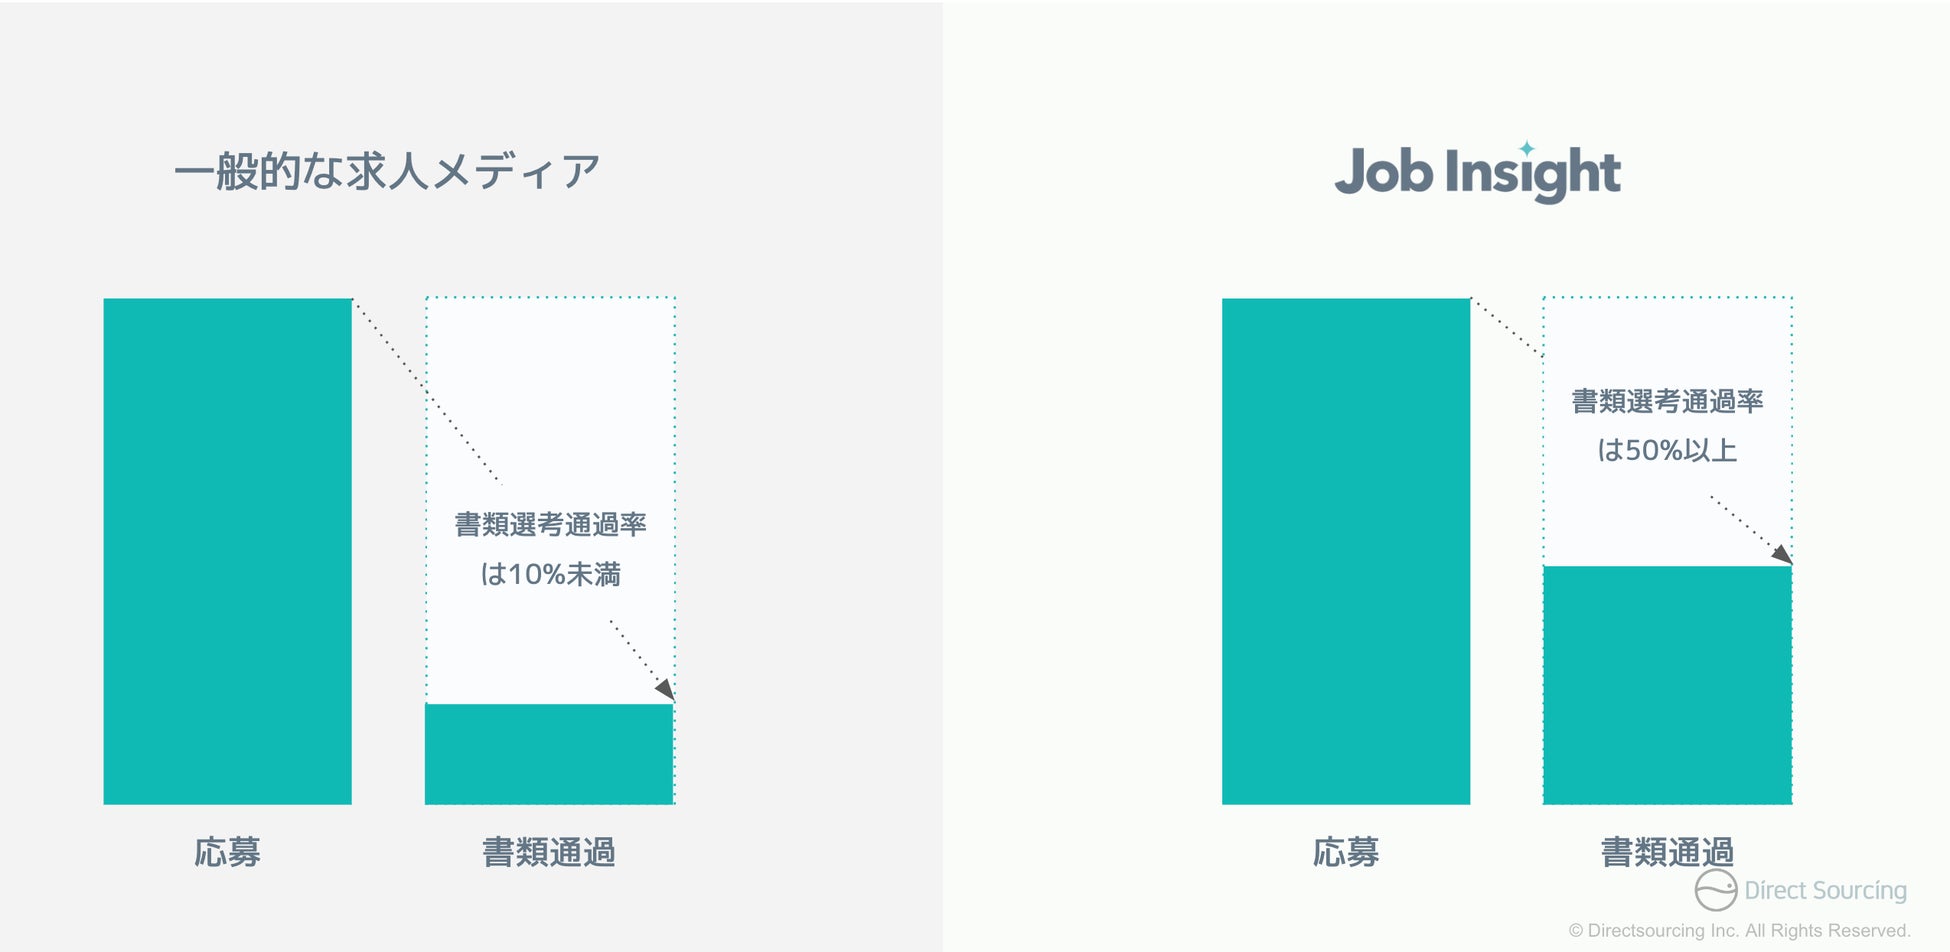Screen dimensions: 1950x952
Task: Click the Direct Sourcing brand text
Action: click(1825, 890)
